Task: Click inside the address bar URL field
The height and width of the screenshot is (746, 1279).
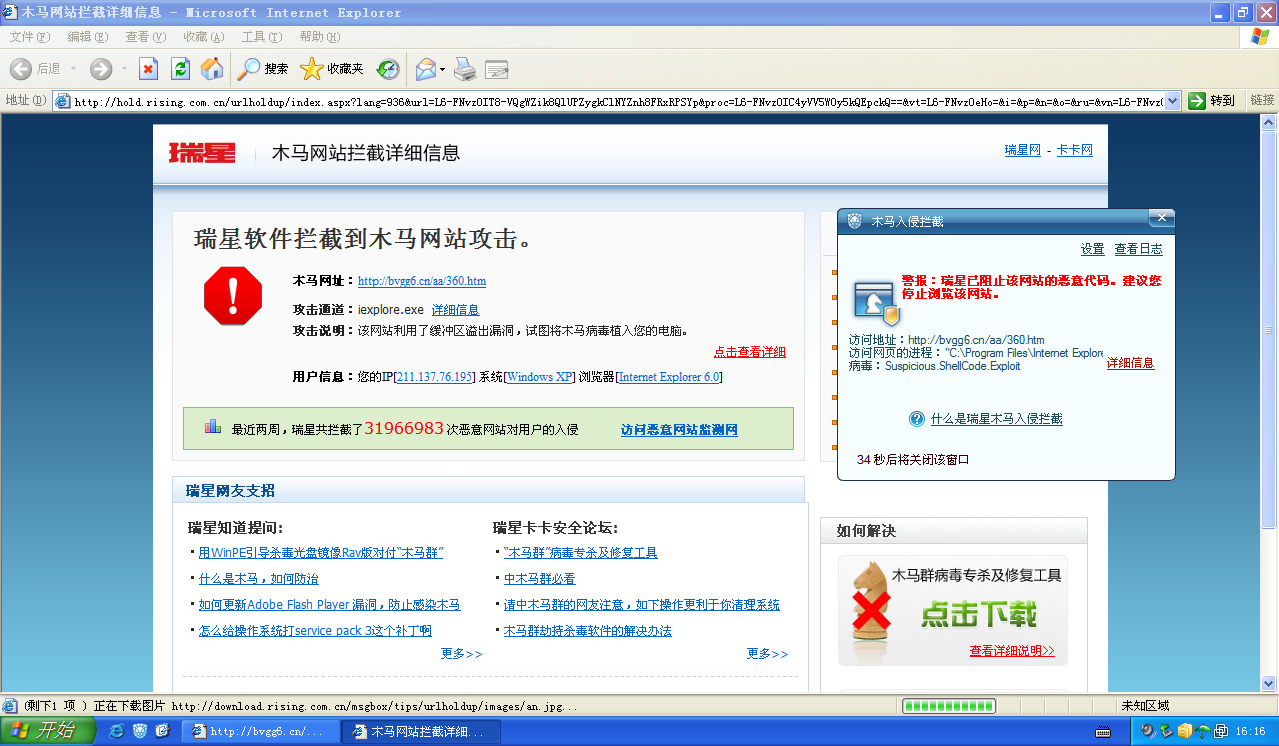Action: 617,101
